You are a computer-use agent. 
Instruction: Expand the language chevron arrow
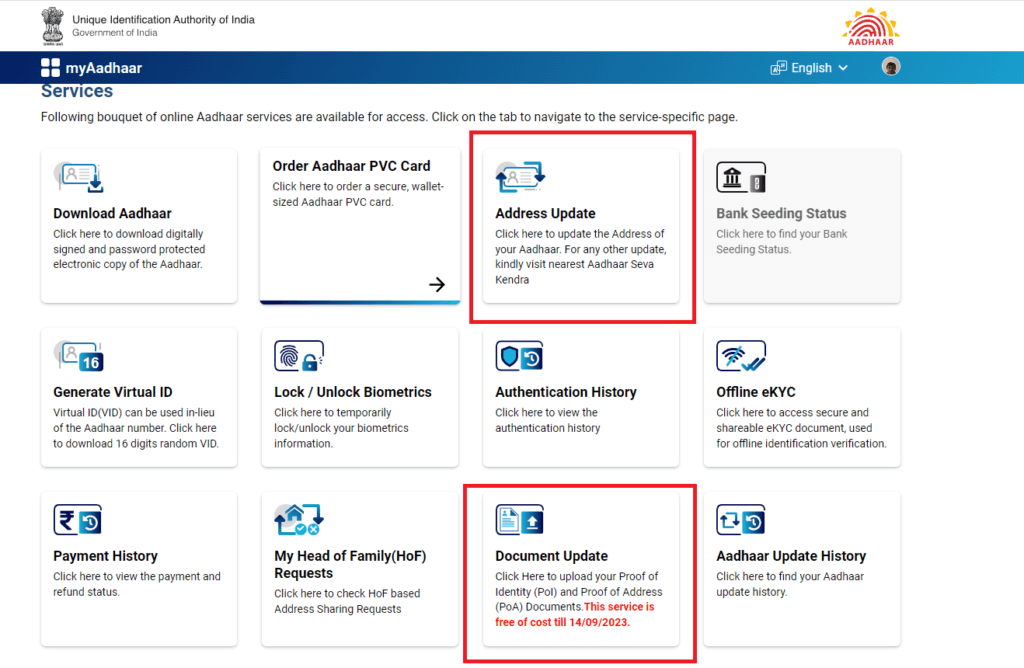(843, 68)
